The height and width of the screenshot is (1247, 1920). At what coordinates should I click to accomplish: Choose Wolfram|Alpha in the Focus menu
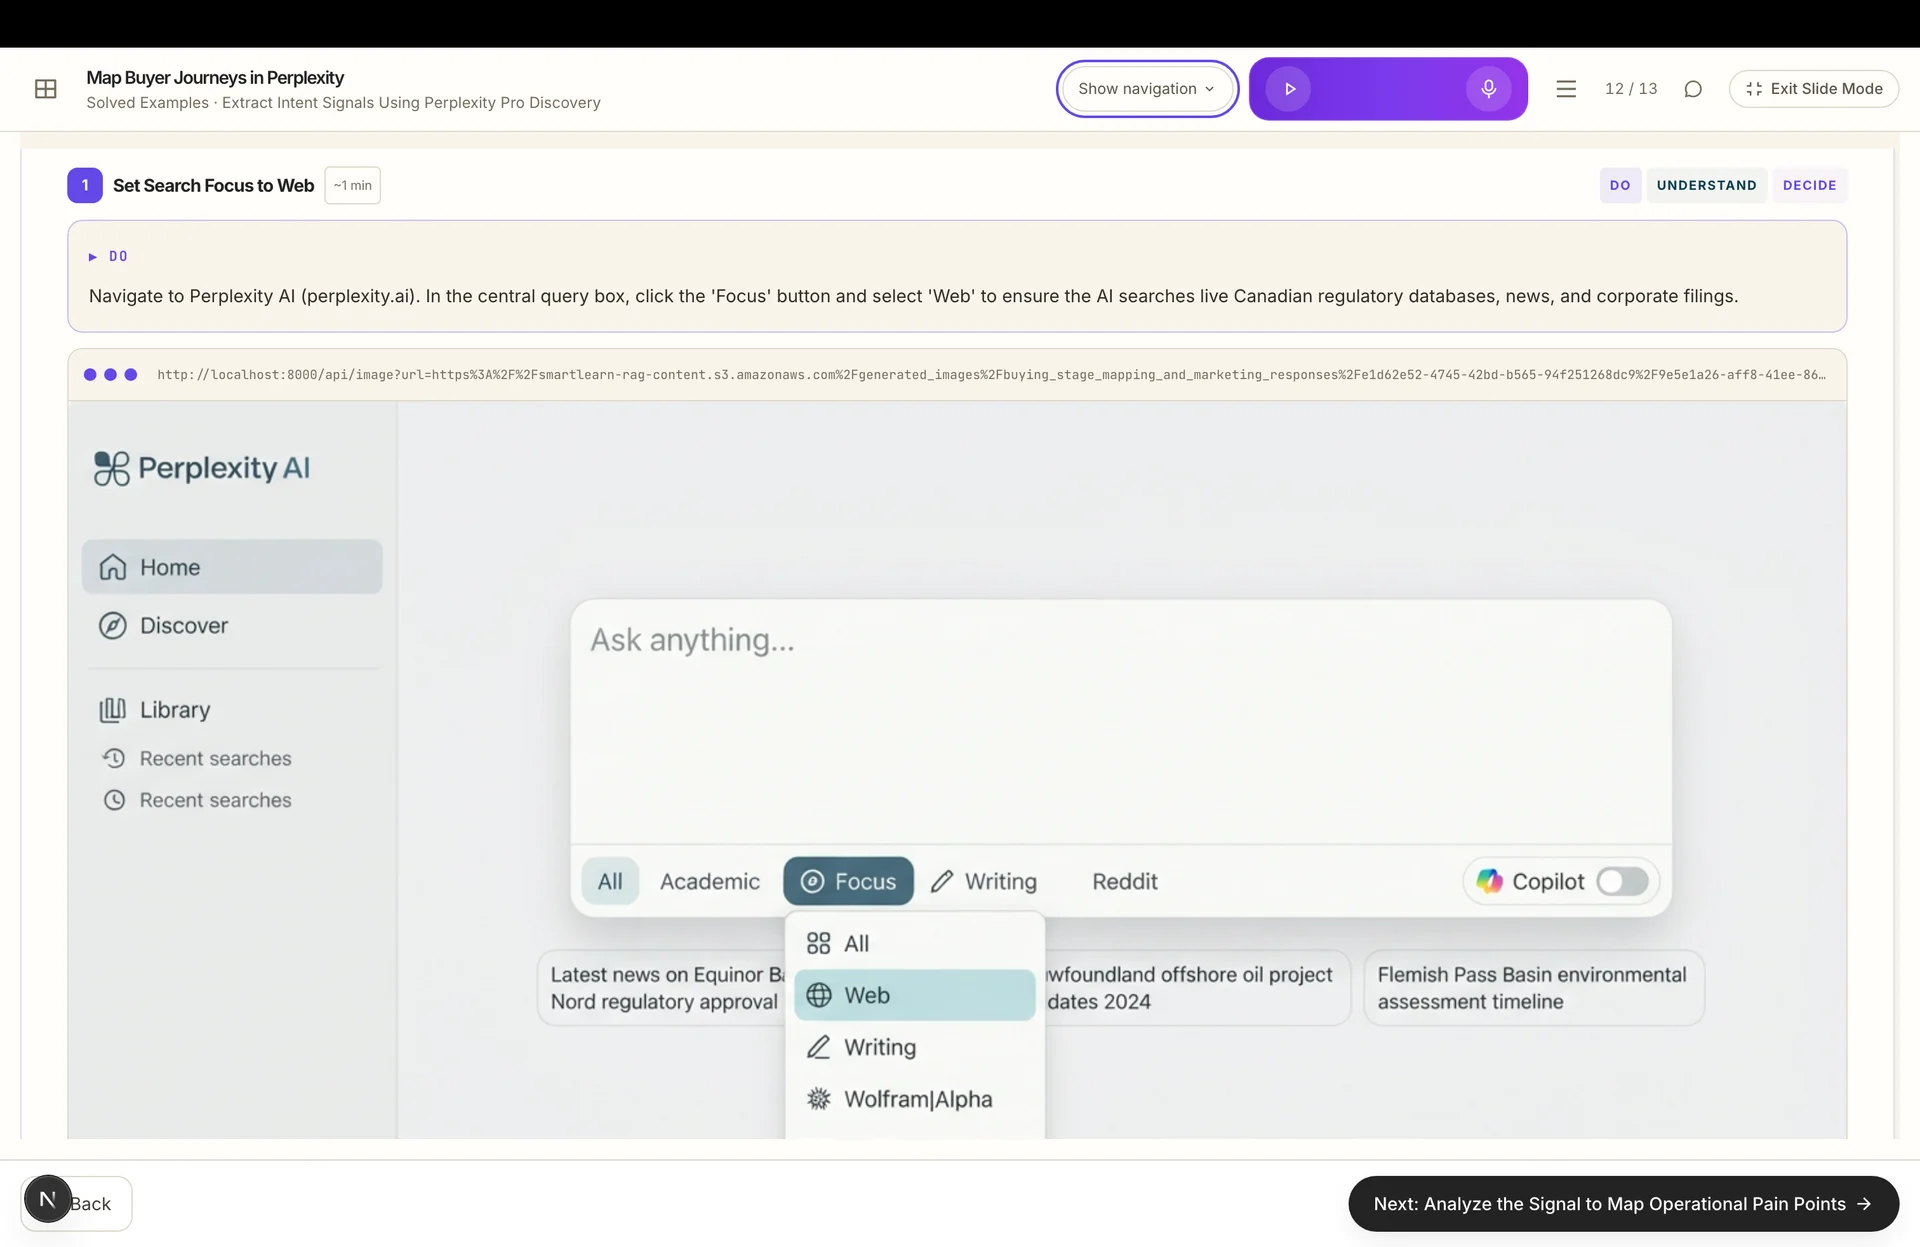click(x=914, y=1100)
